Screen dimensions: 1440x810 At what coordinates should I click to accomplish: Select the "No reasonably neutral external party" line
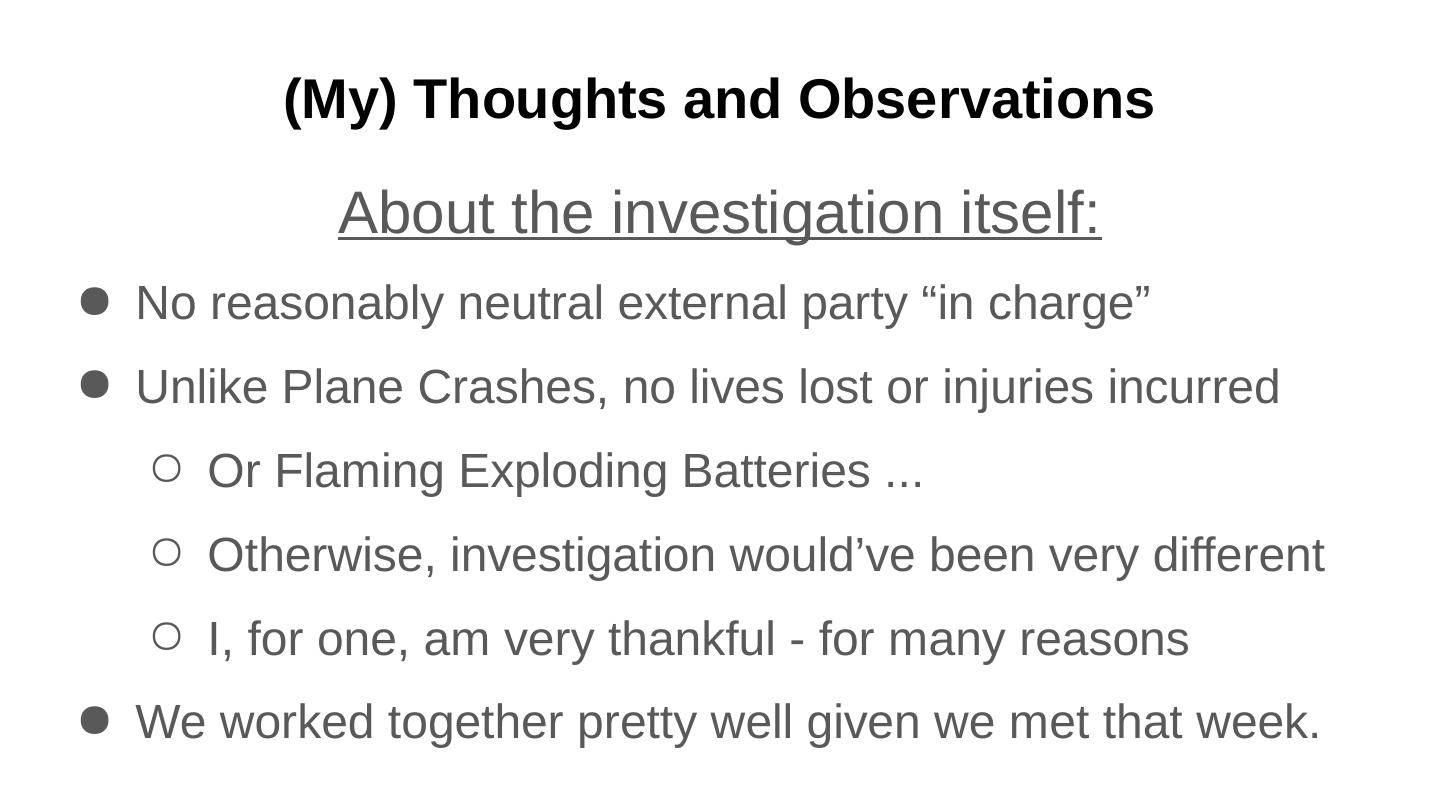[x=642, y=303]
